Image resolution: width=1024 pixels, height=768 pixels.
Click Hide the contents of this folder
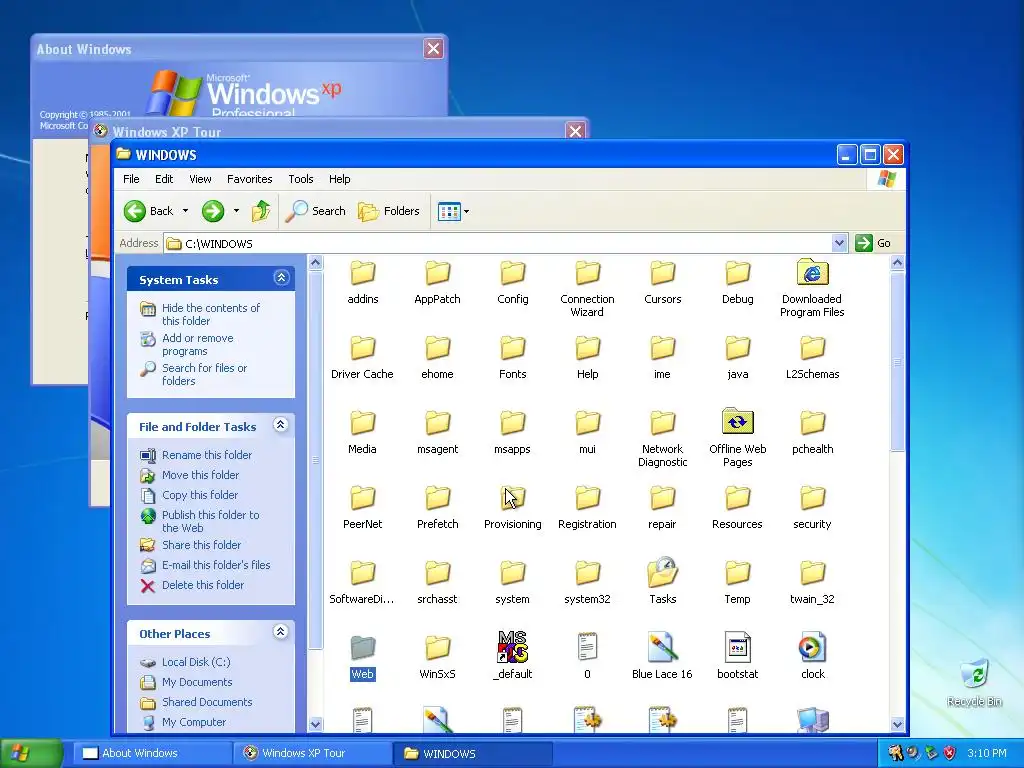tap(210, 314)
